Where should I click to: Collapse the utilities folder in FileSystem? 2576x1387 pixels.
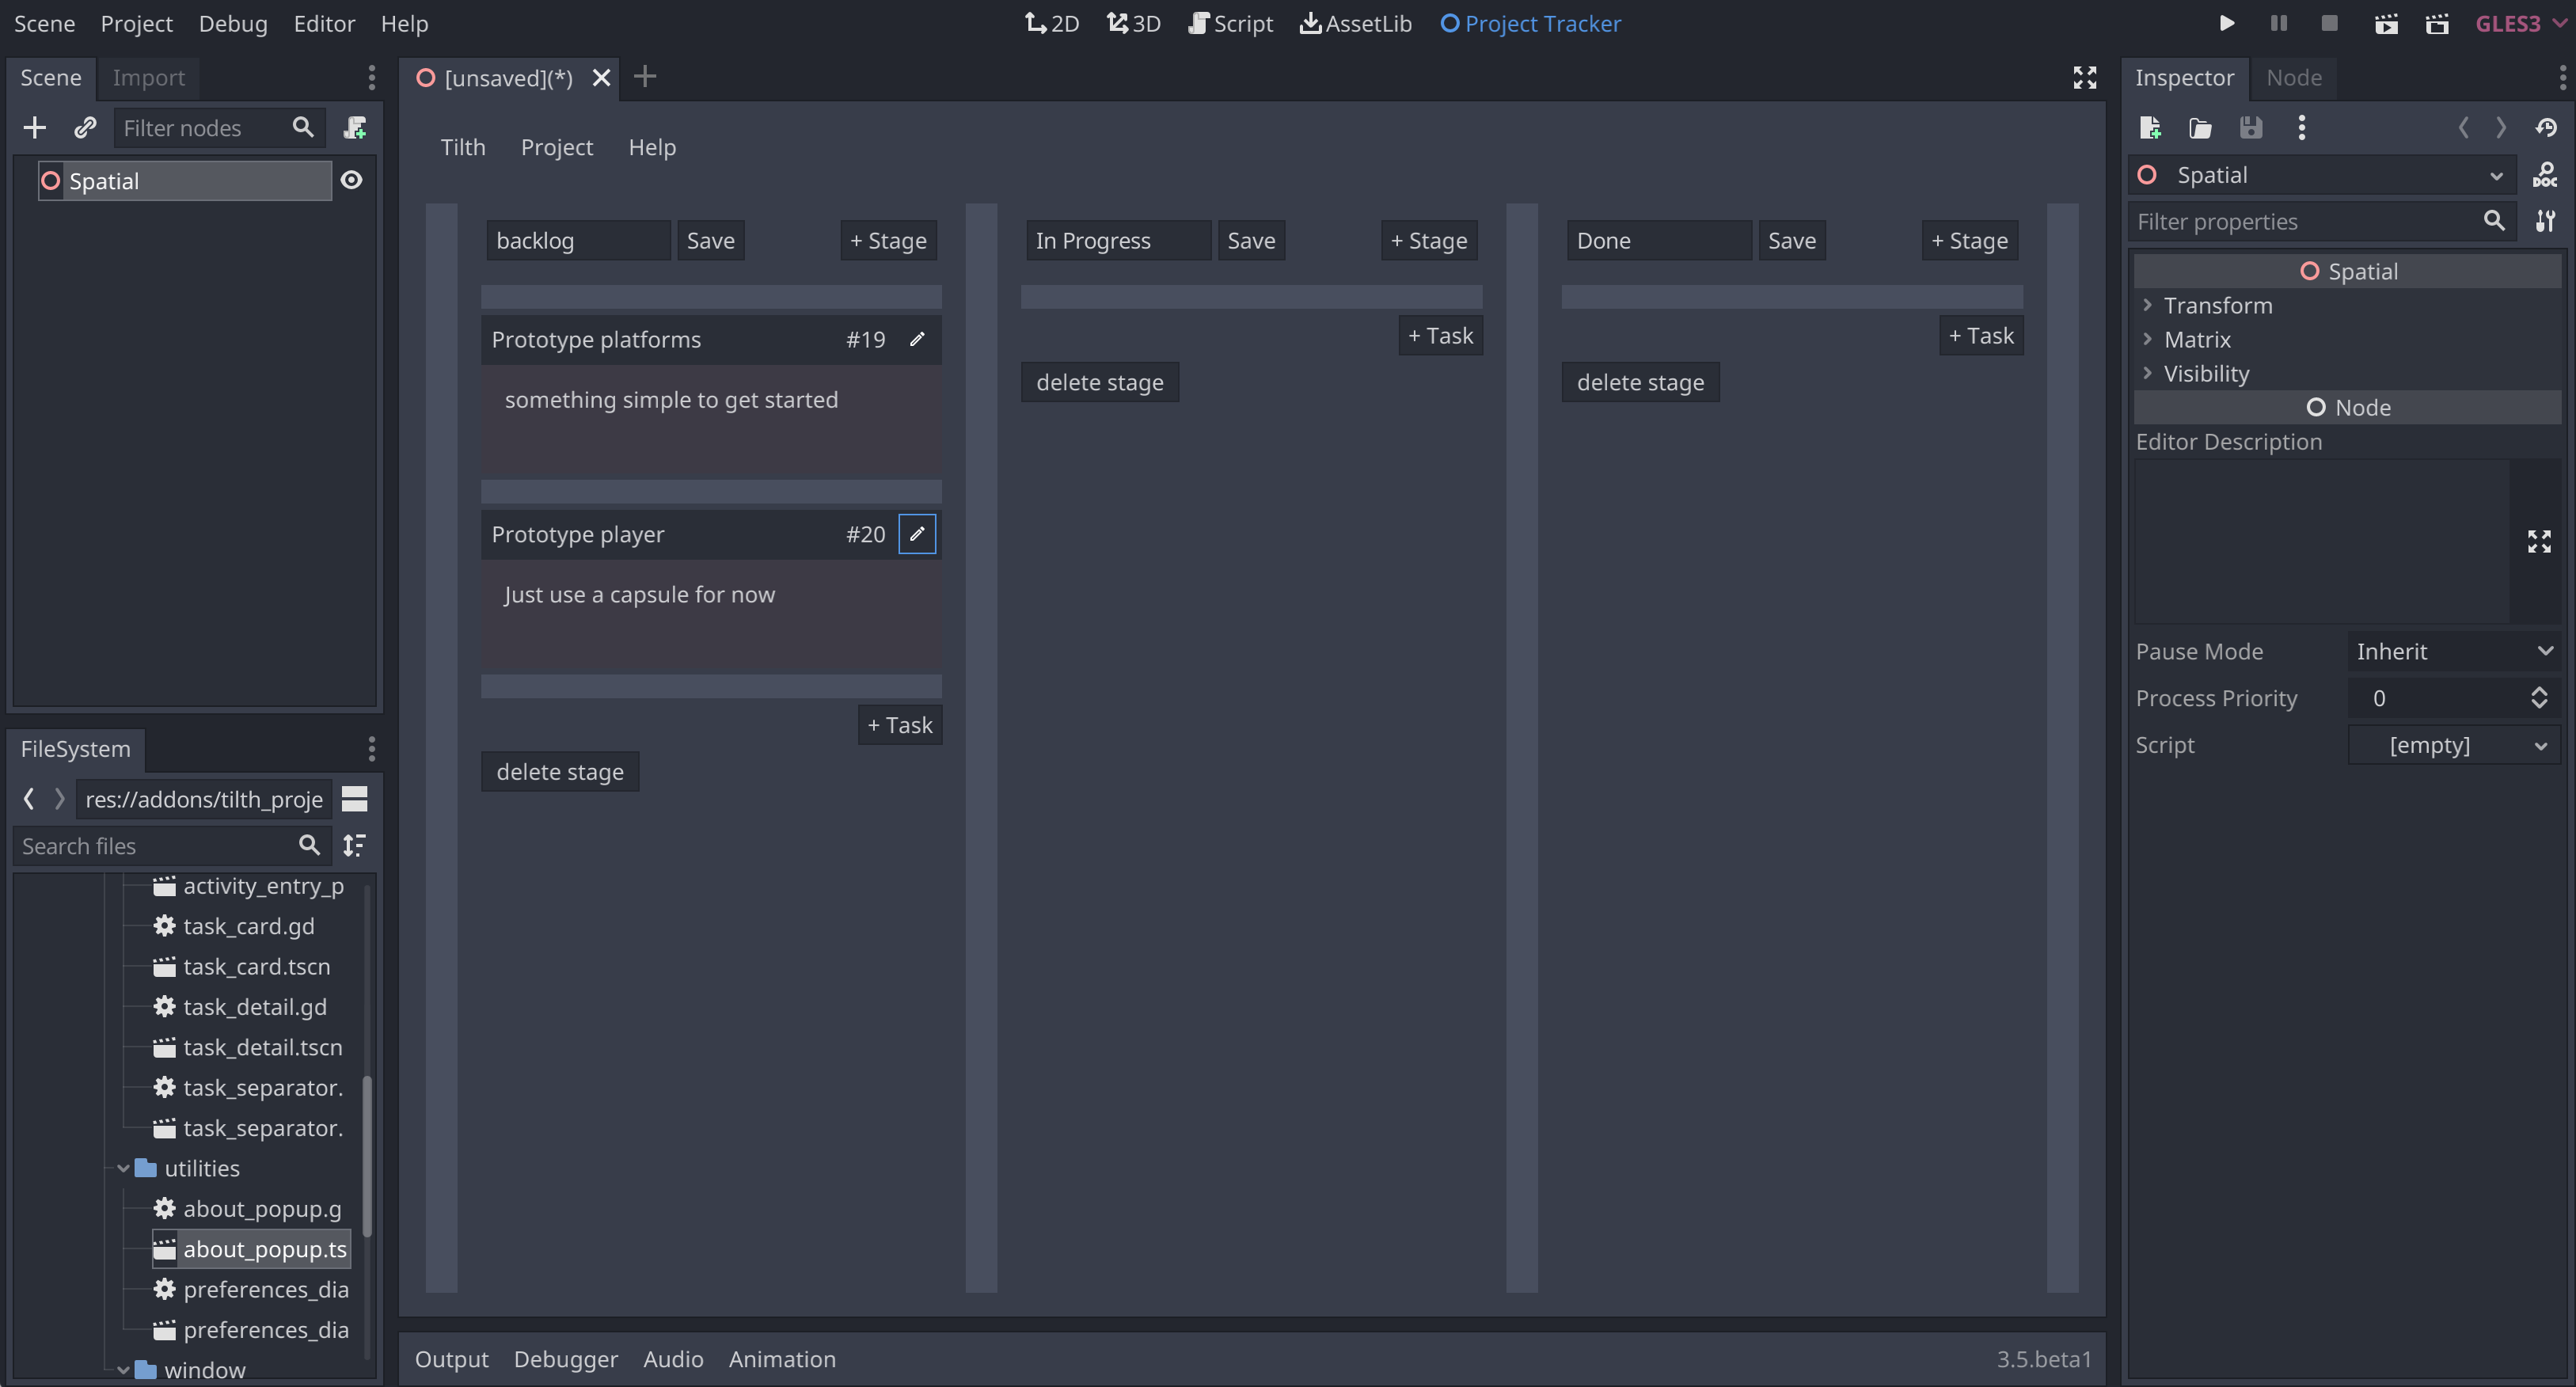123,1168
